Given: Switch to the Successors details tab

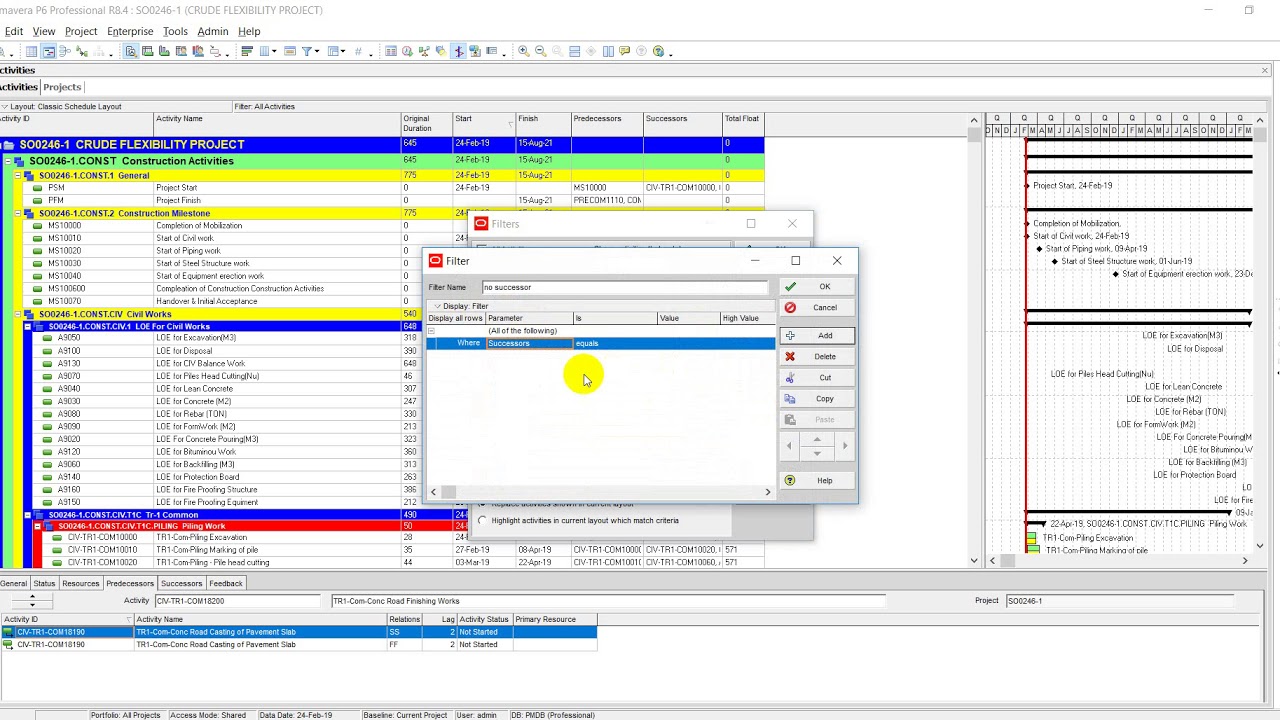Looking at the screenshot, I should [x=181, y=583].
